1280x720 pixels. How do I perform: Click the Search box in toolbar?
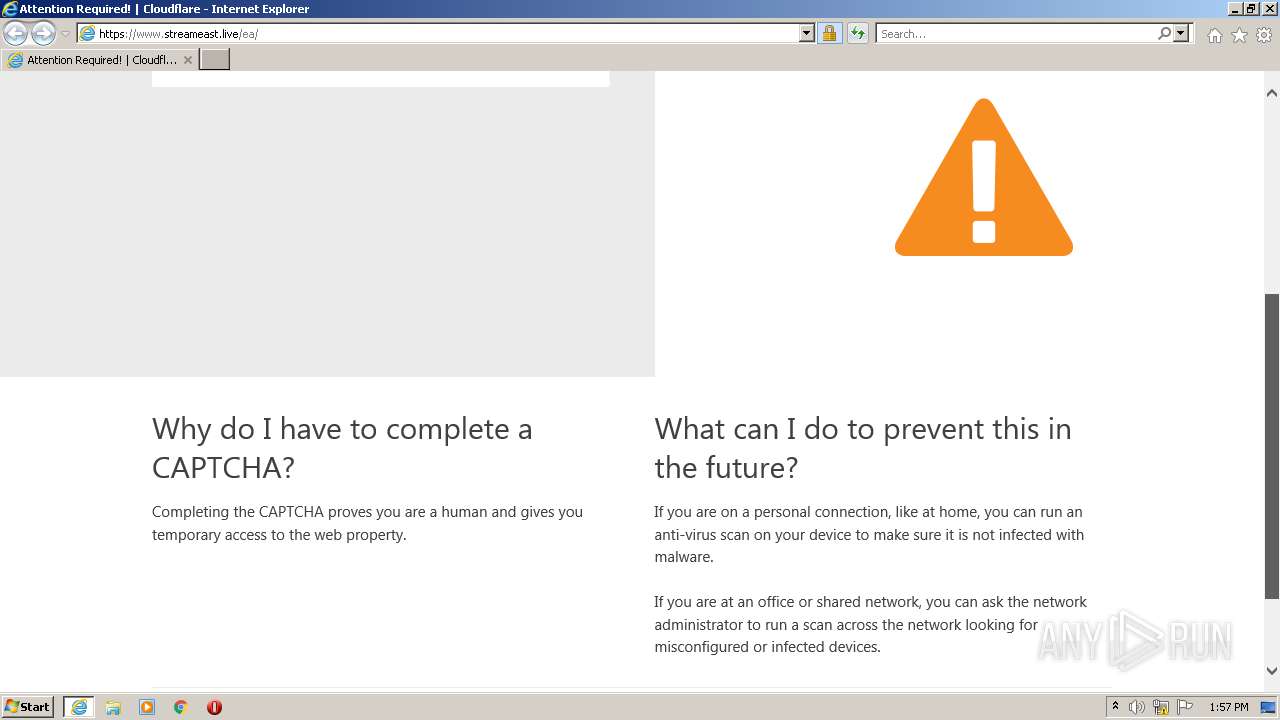click(1016, 33)
